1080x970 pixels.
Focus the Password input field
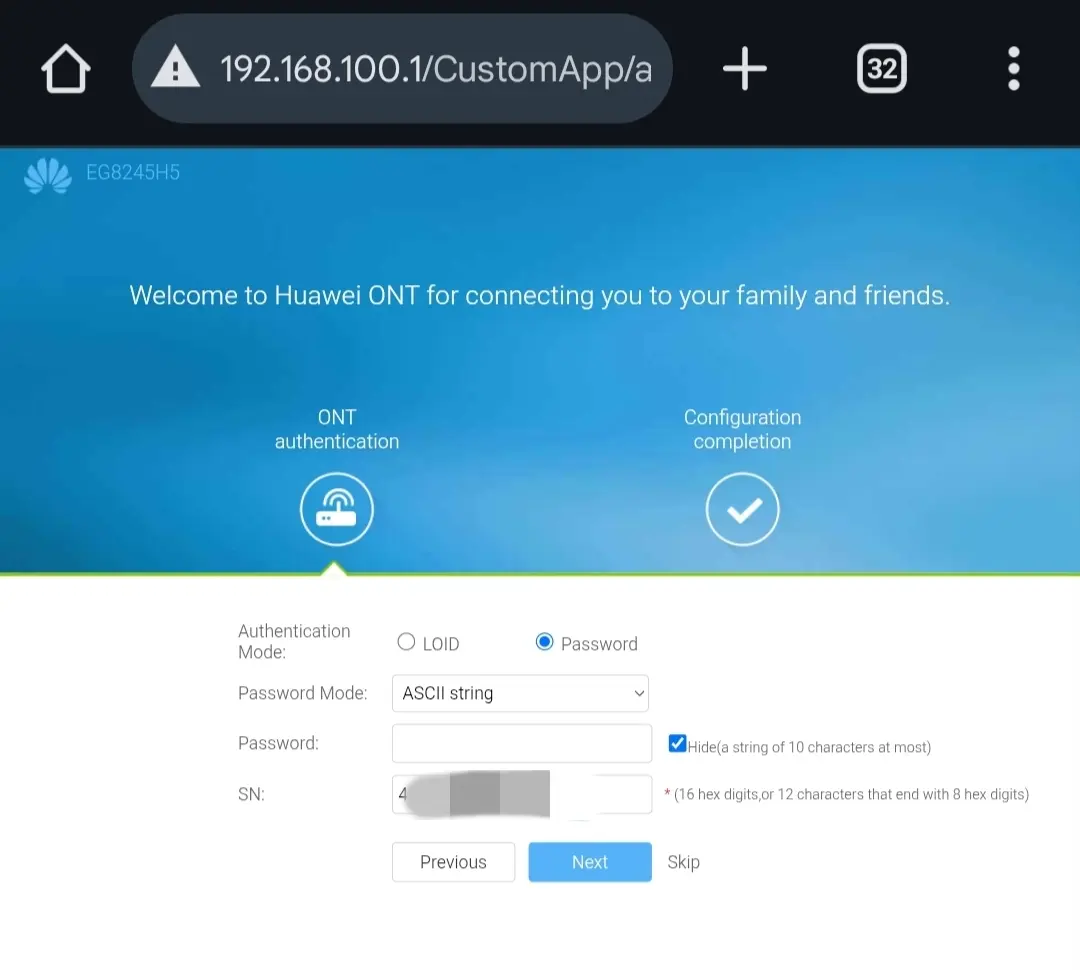[x=521, y=743]
